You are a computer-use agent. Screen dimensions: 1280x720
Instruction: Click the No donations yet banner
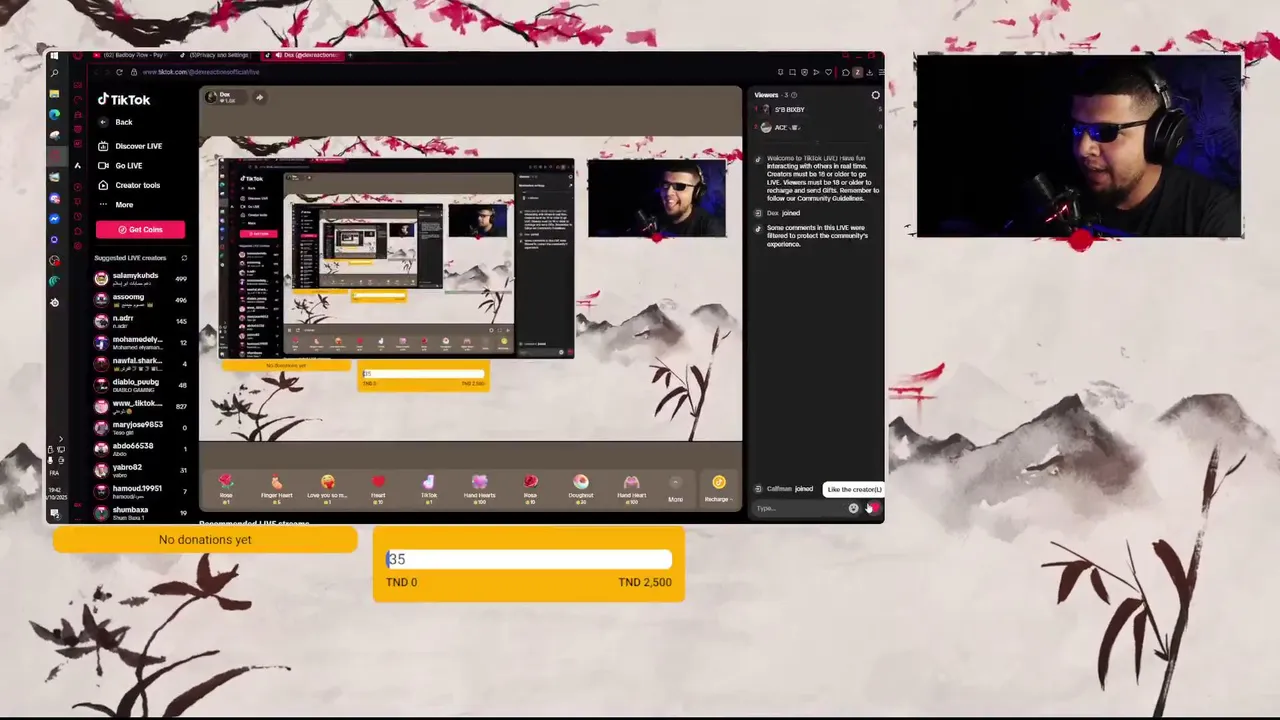[x=205, y=540]
